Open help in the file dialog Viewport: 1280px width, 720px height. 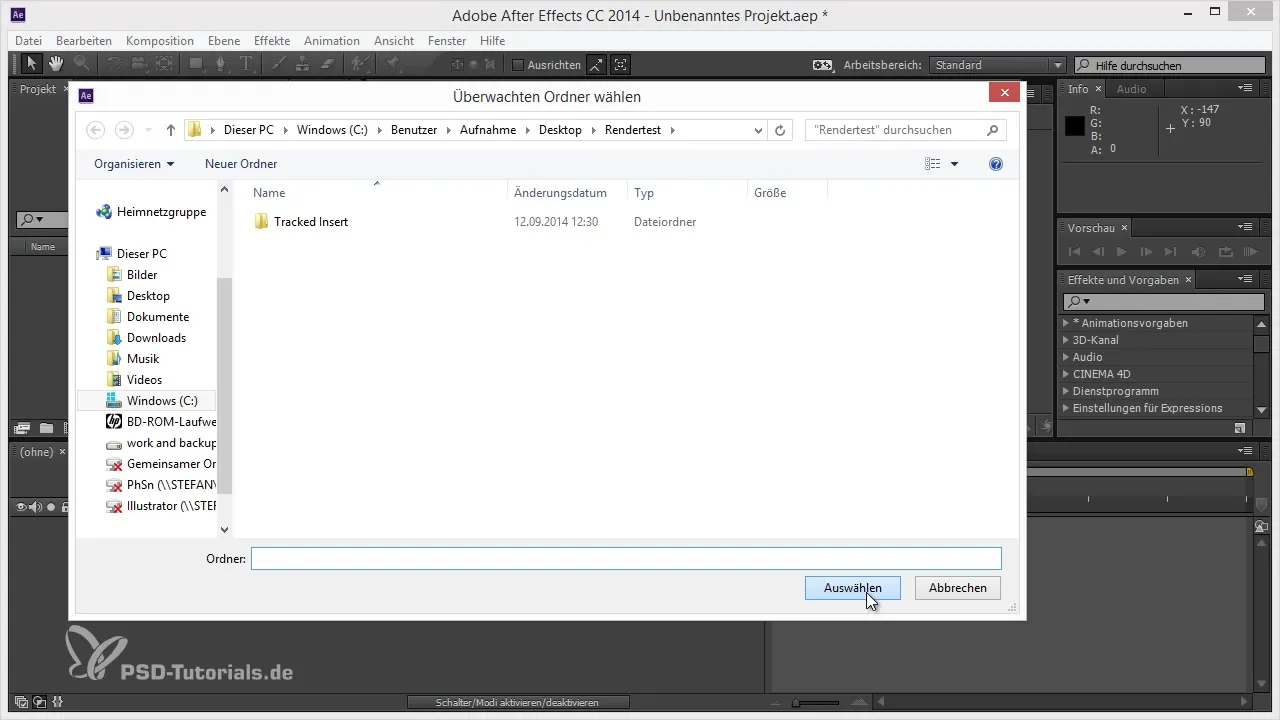click(995, 164)
